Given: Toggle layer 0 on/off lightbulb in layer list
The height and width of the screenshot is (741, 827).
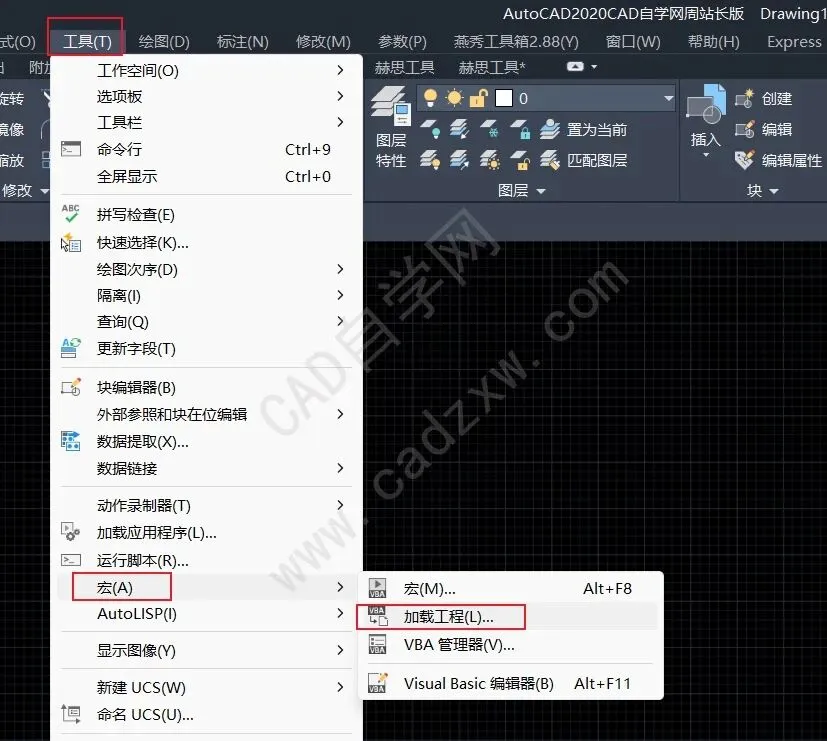Looking at the screenshot, I should [x=430, y=98].
